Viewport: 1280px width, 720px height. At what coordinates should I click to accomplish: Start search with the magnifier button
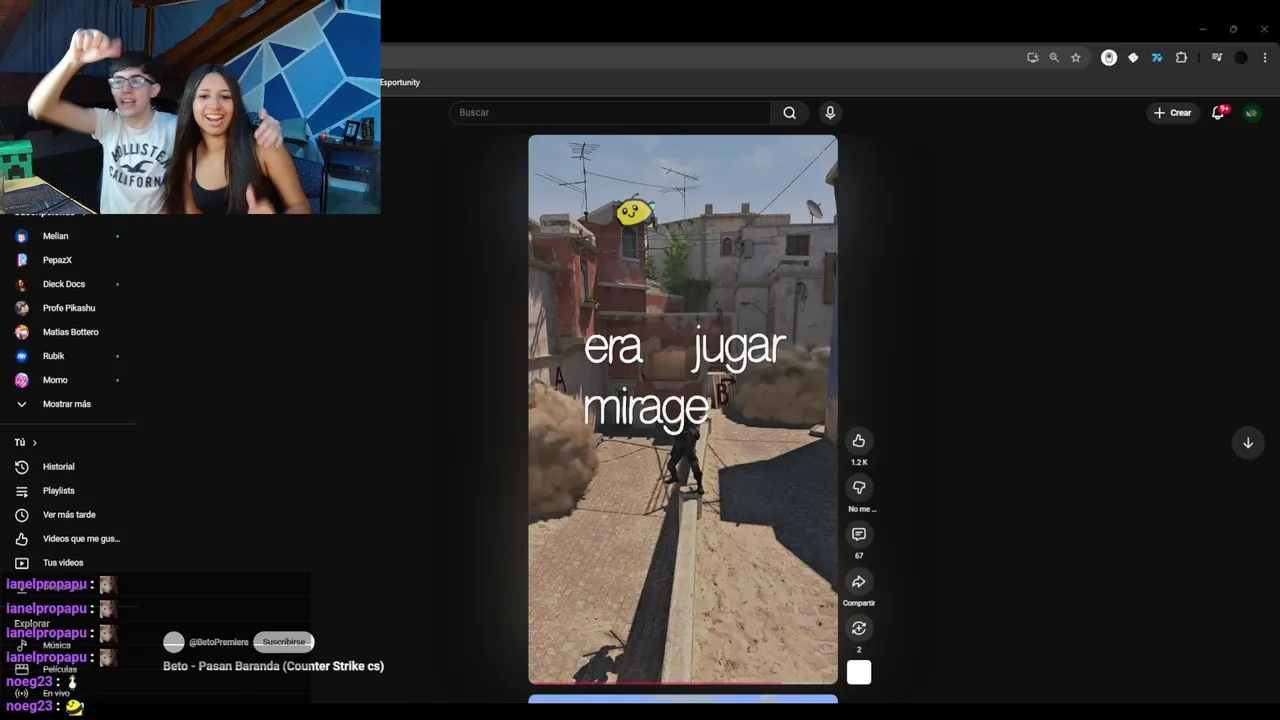pos(790,113)
